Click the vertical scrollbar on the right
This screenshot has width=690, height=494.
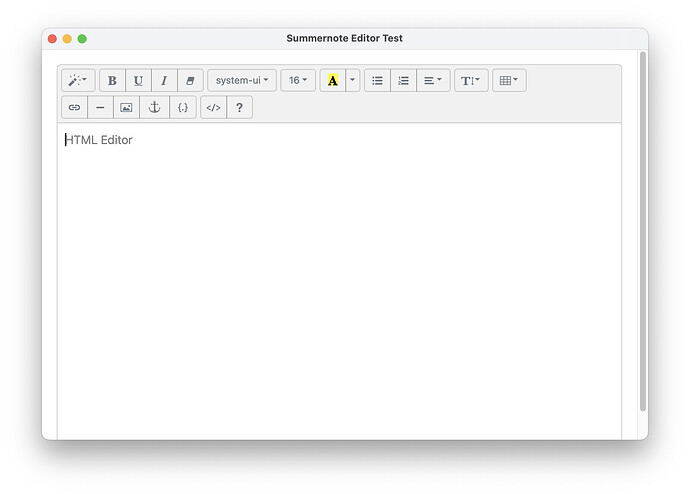[643, 231]
